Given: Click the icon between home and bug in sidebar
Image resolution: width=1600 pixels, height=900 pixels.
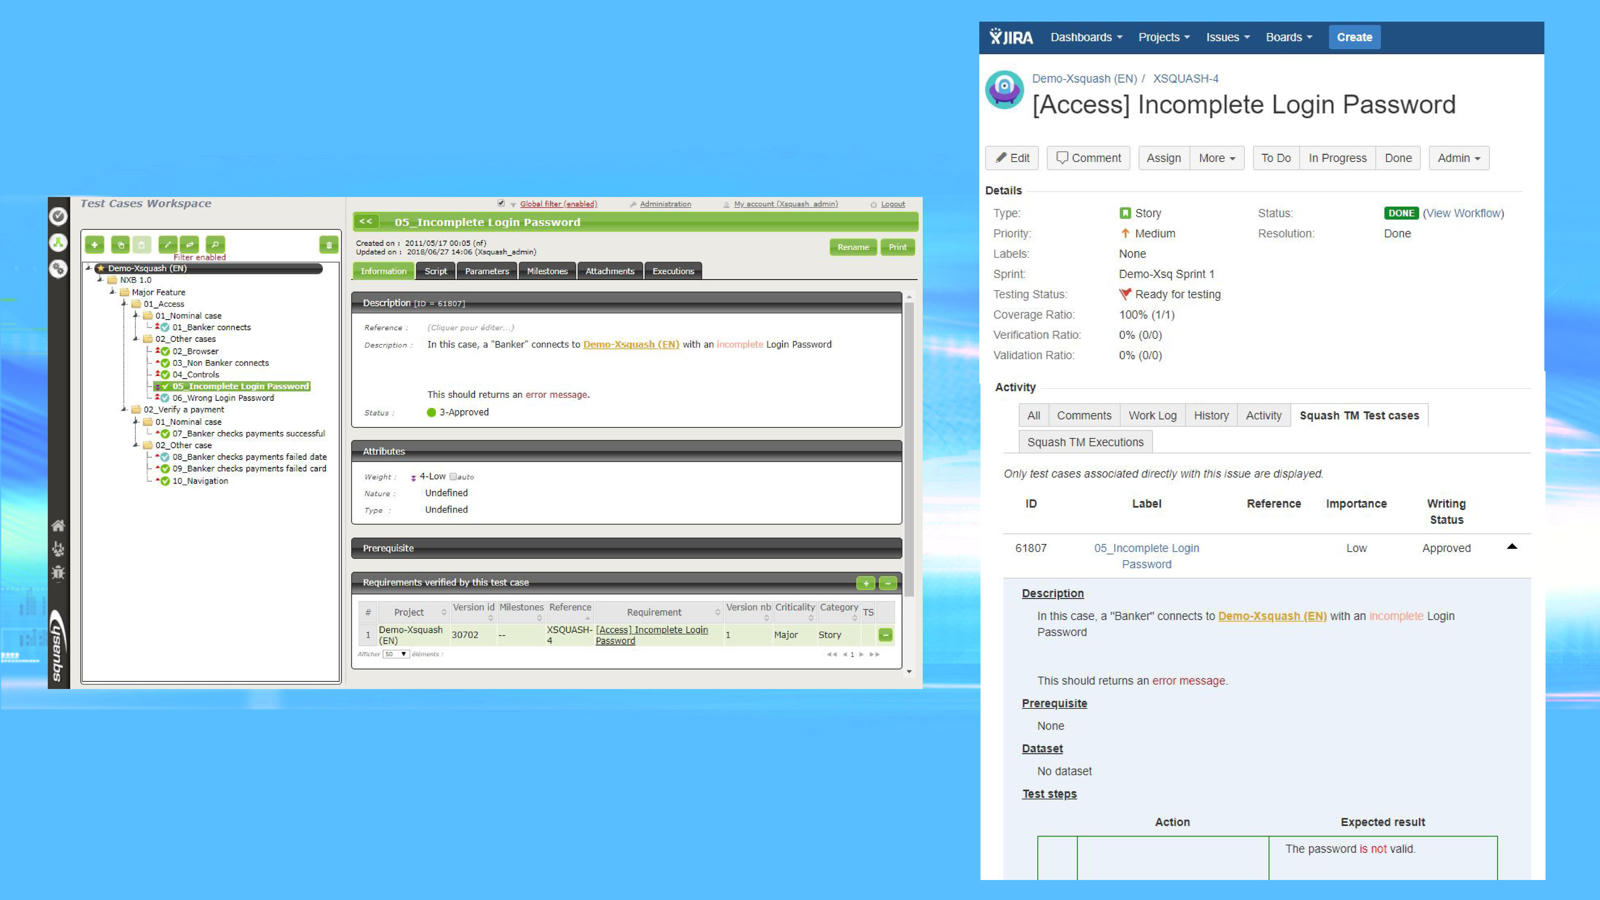Looking at the screenshot, I should tap(58, 549).
